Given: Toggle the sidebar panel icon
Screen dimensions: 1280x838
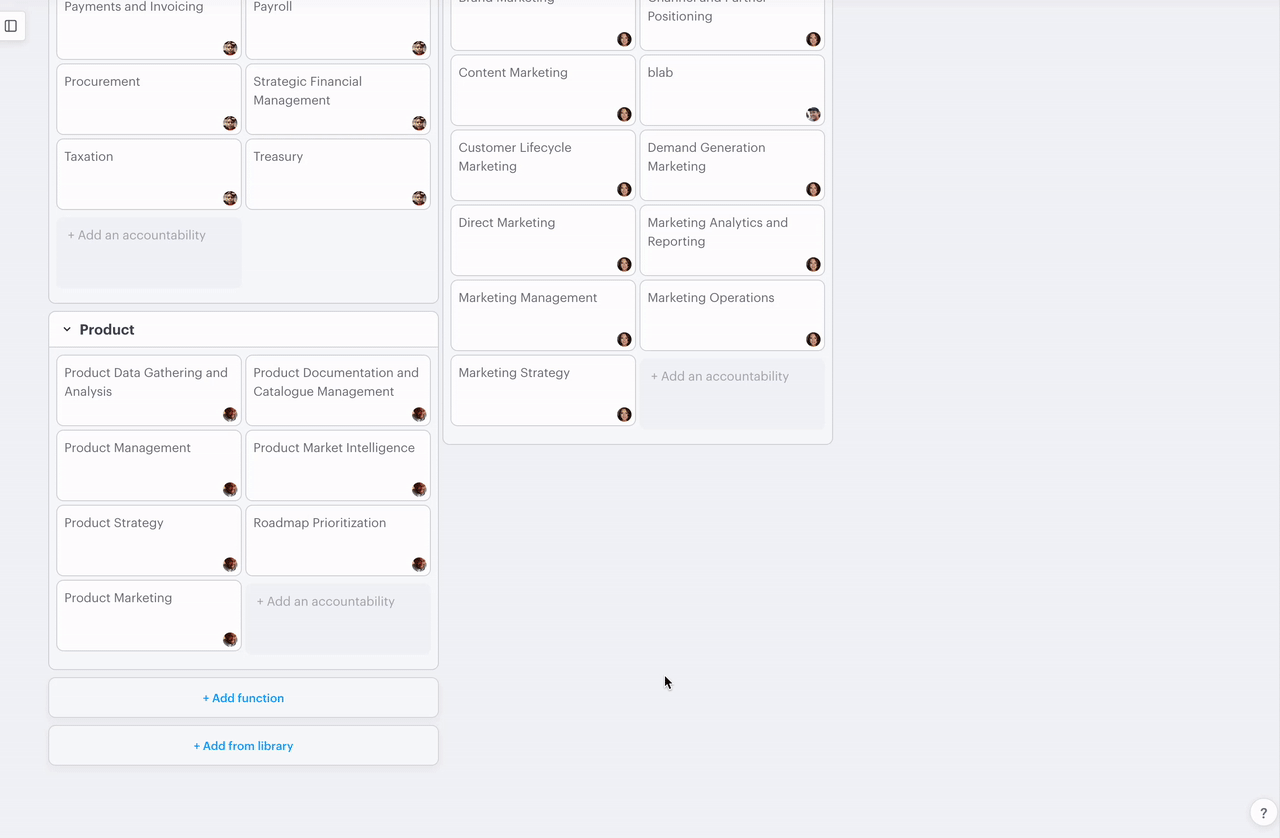Looking at the screenshot, I should (x=11, y=26).
